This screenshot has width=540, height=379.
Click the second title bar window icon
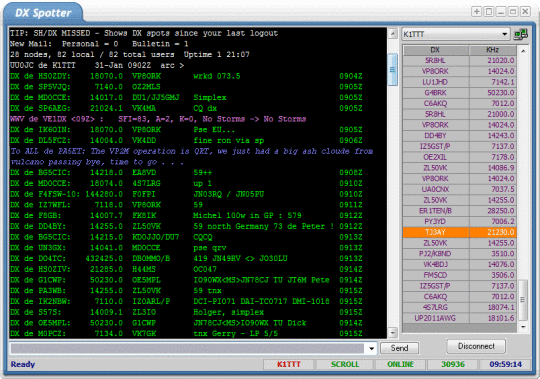pyautogui.click(x=488, y=11)
